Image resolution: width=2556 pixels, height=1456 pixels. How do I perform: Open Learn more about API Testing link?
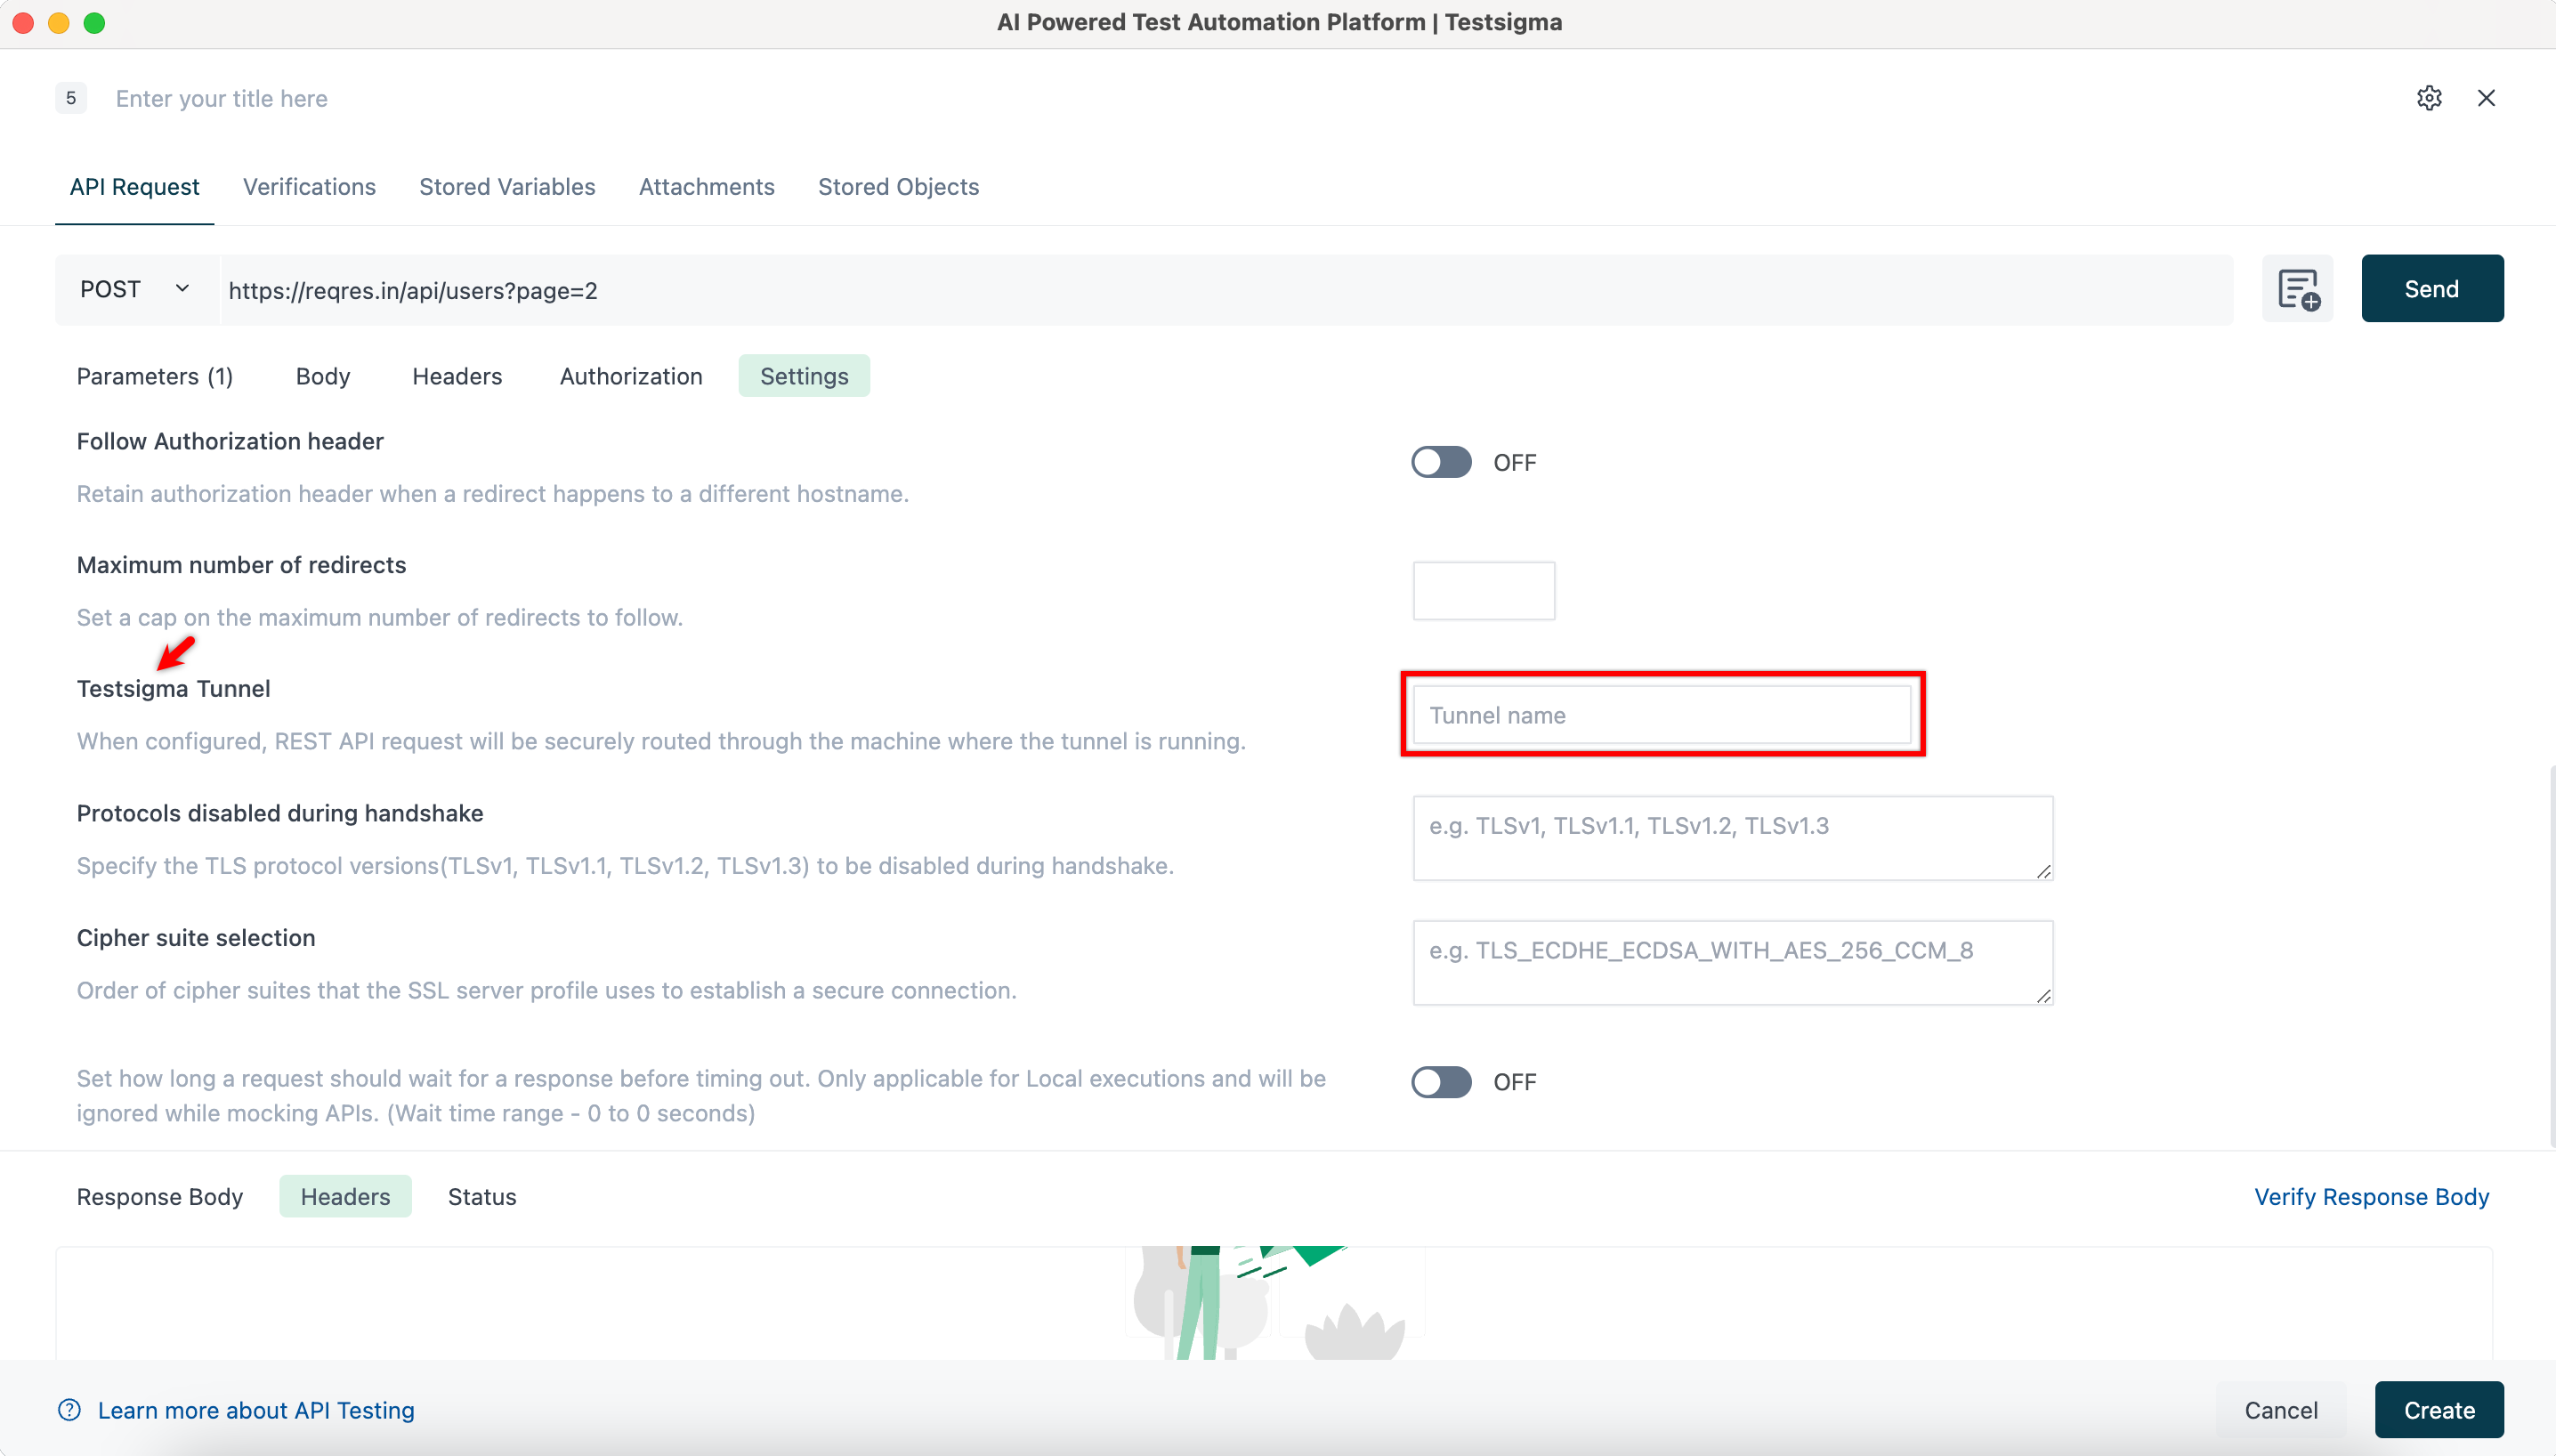(x=256, y=1410)
